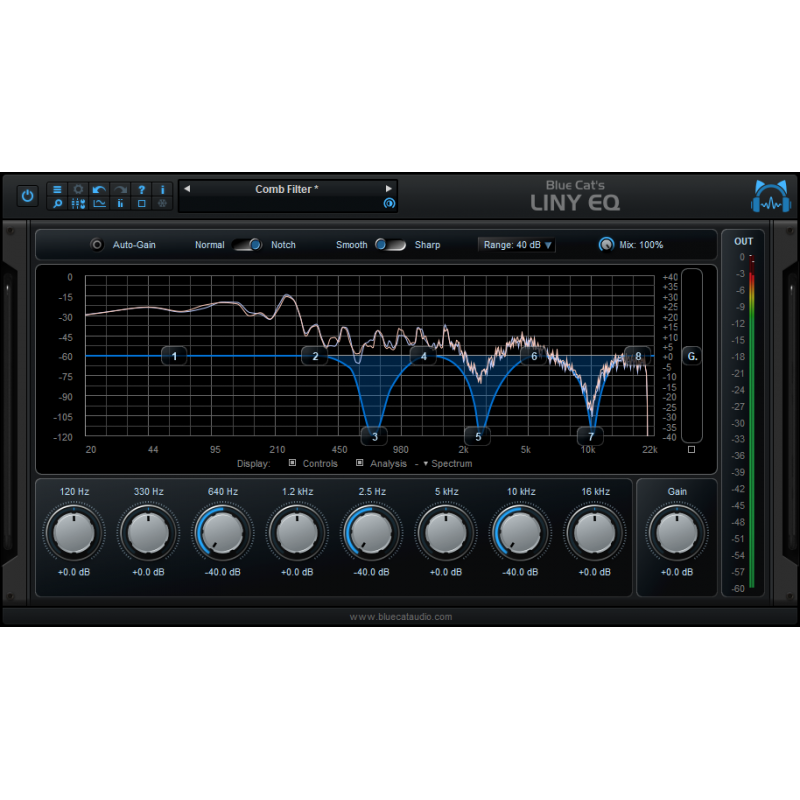Click the Comb Filter preset name

pyautogui.click(x=287, y=189)
